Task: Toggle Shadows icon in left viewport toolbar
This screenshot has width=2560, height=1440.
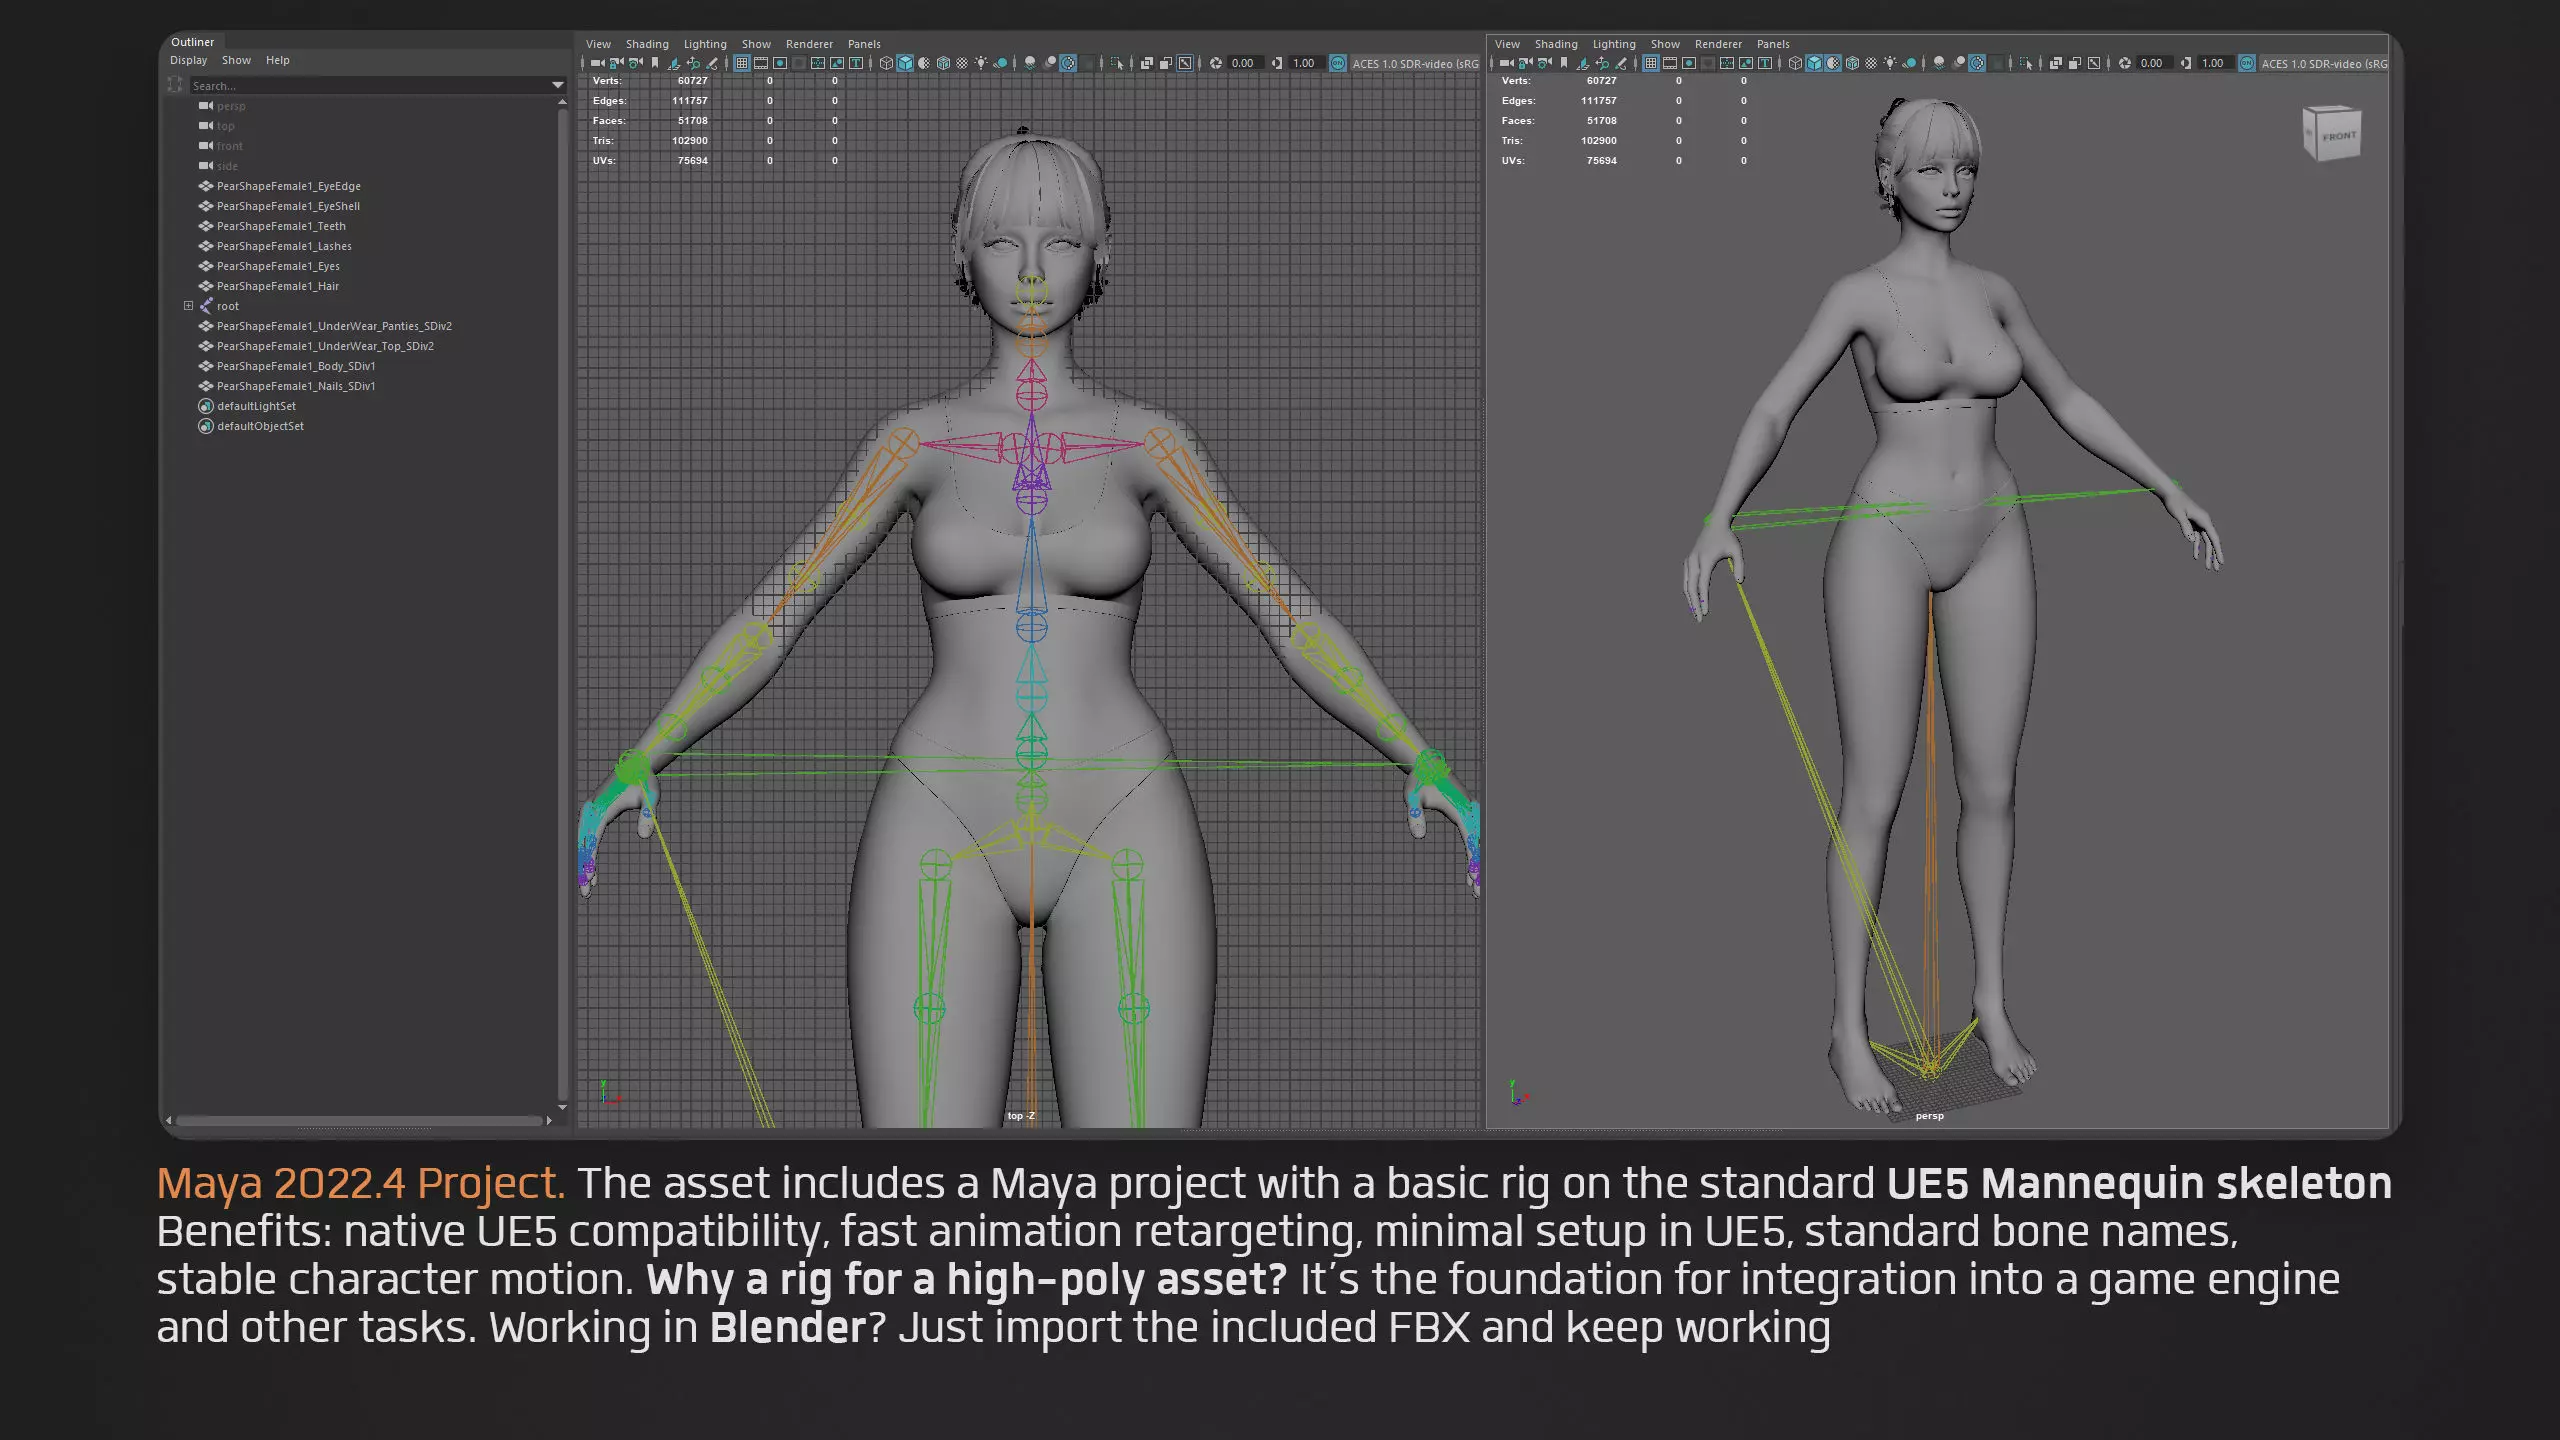Action: (1000, 63)
